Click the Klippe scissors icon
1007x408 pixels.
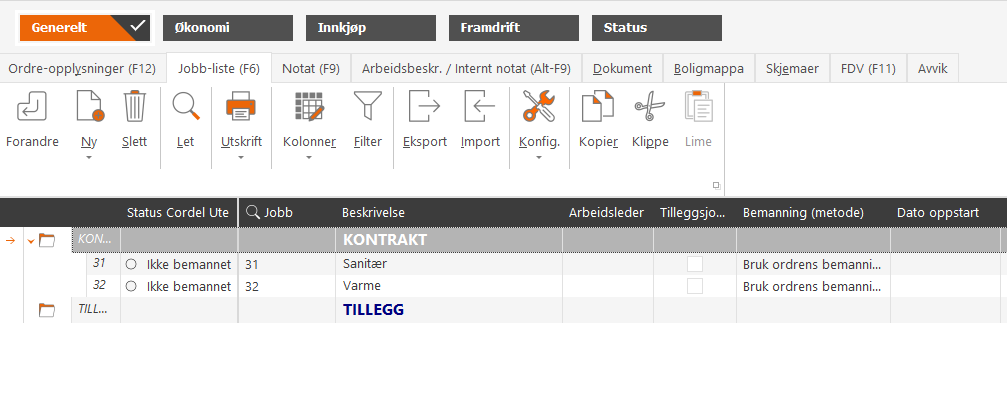click(x=650, y=106)
